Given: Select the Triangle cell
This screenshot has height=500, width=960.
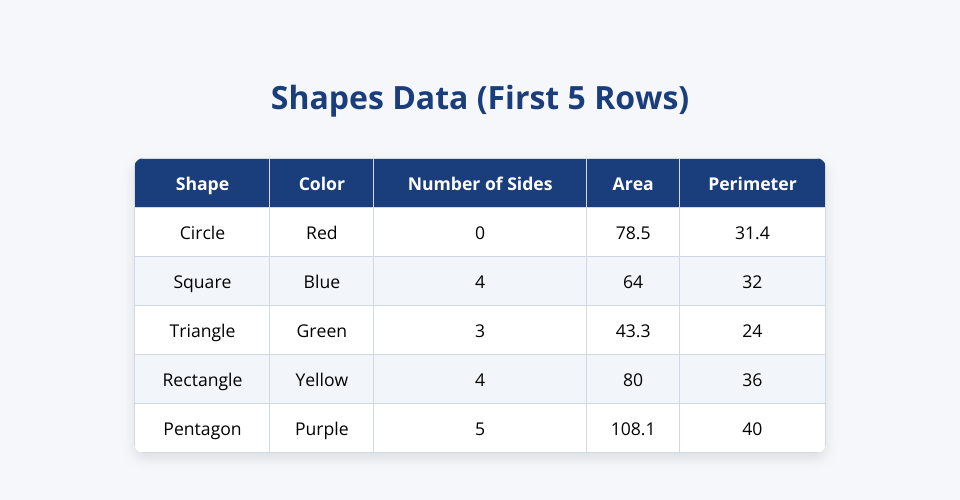Looking at the screenshot, I should (202, 331).
